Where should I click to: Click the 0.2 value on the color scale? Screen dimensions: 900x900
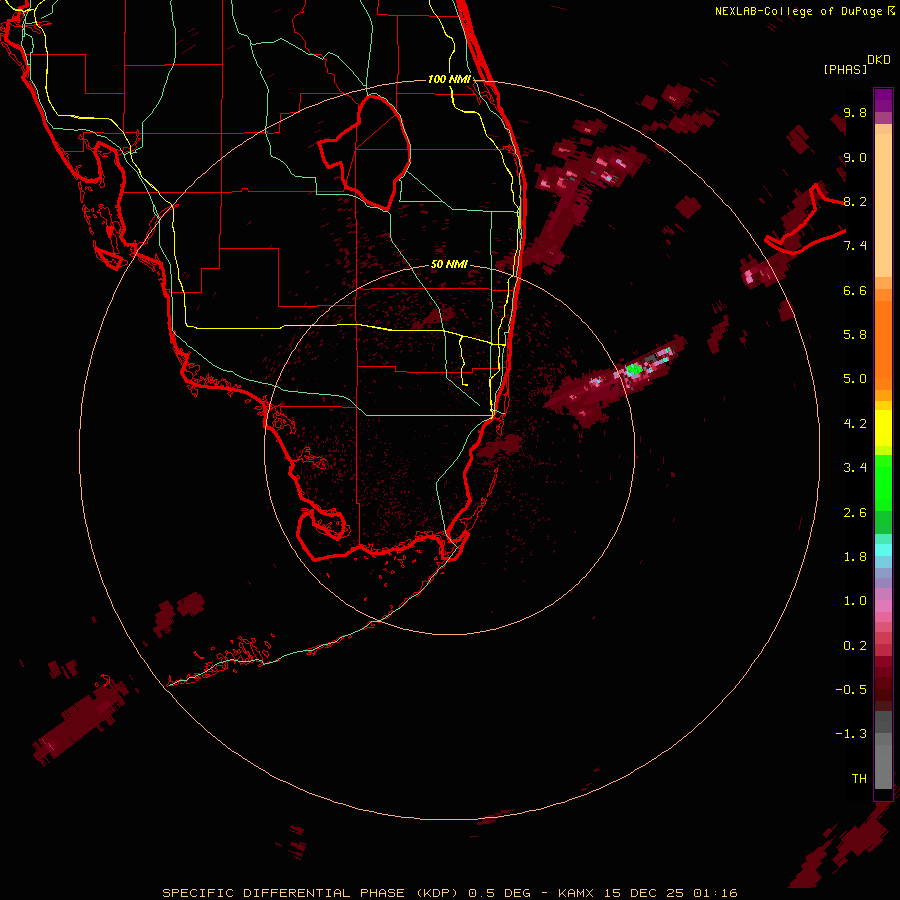click(855, 646)
